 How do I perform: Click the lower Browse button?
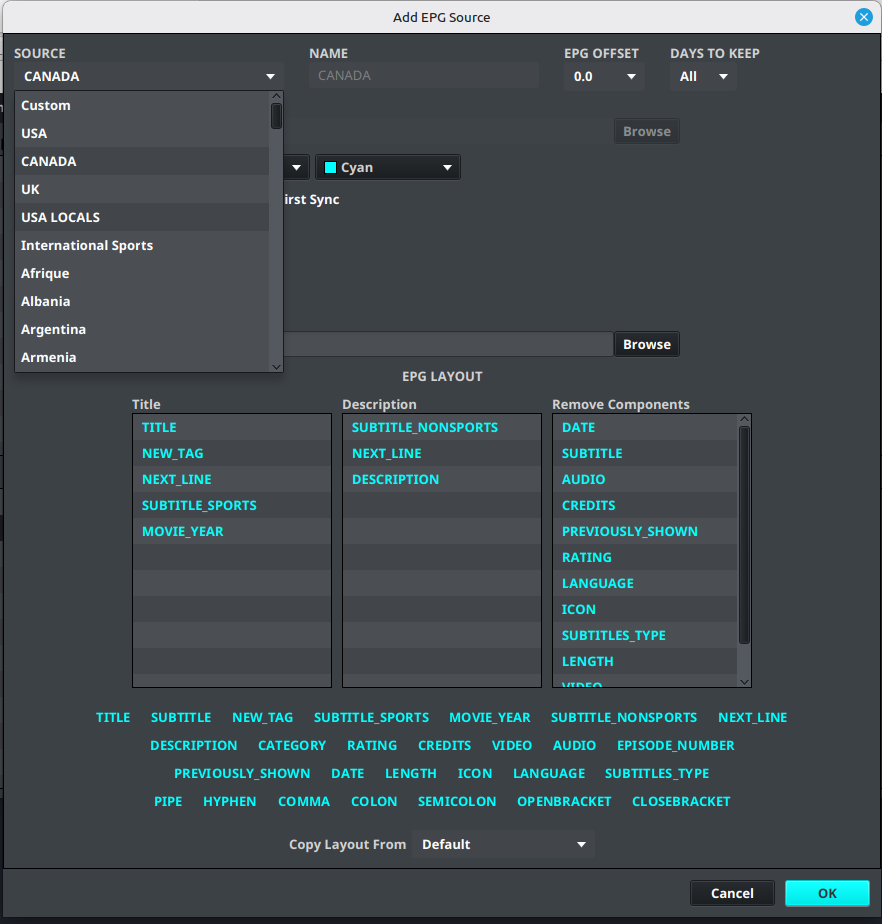coord(646,344)
